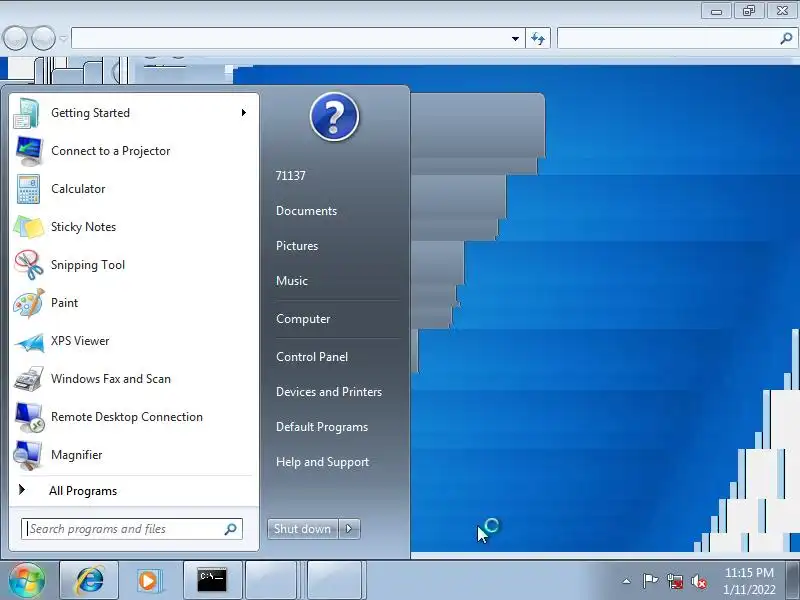Viewport: 800px width, 600px height.
Task: Click Windows Fax and Scan label
Action: [111, 379]
